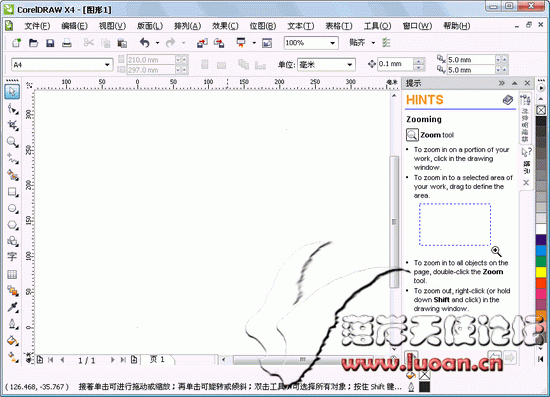The image size is (550, 397).
Task: Select the Rectangle tool in toolbox
Action: click(12, 192)
